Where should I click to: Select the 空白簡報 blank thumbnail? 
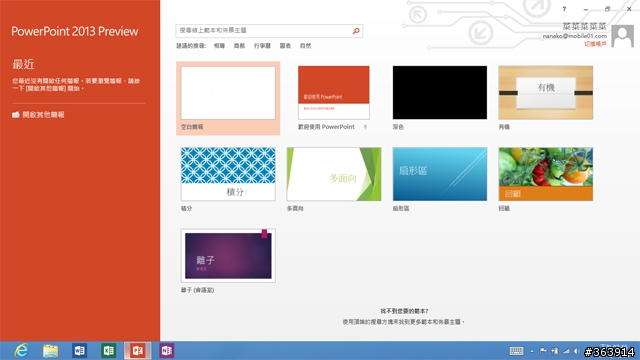point(228,93)
